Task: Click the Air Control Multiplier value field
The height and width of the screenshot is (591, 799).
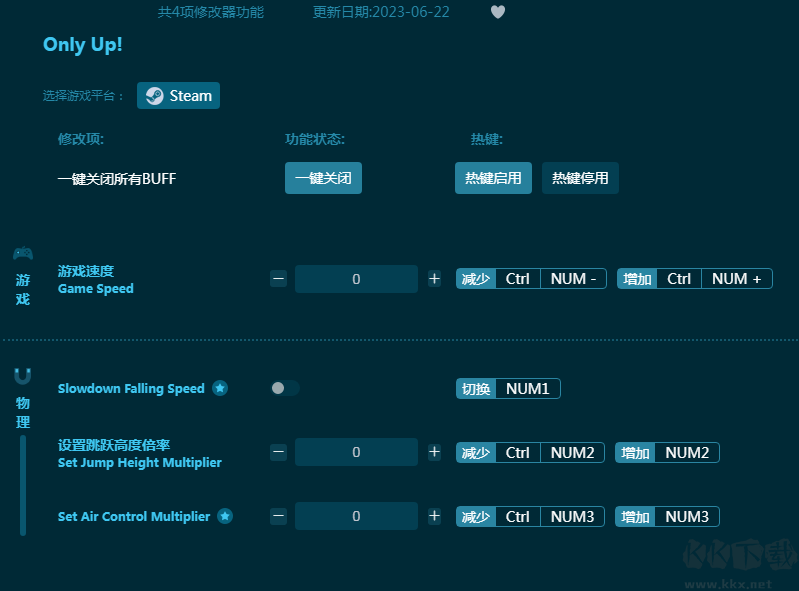Action: pyautogui.click(x=356, y=516)
